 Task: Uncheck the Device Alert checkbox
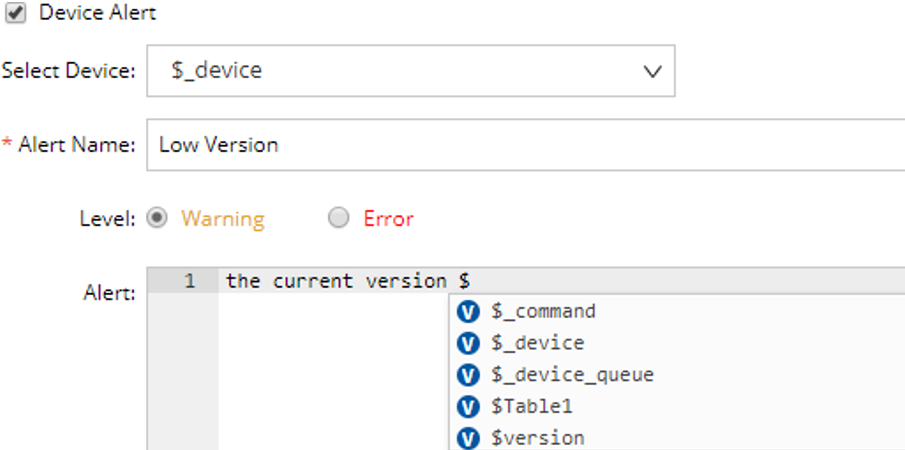coord(15,14)
